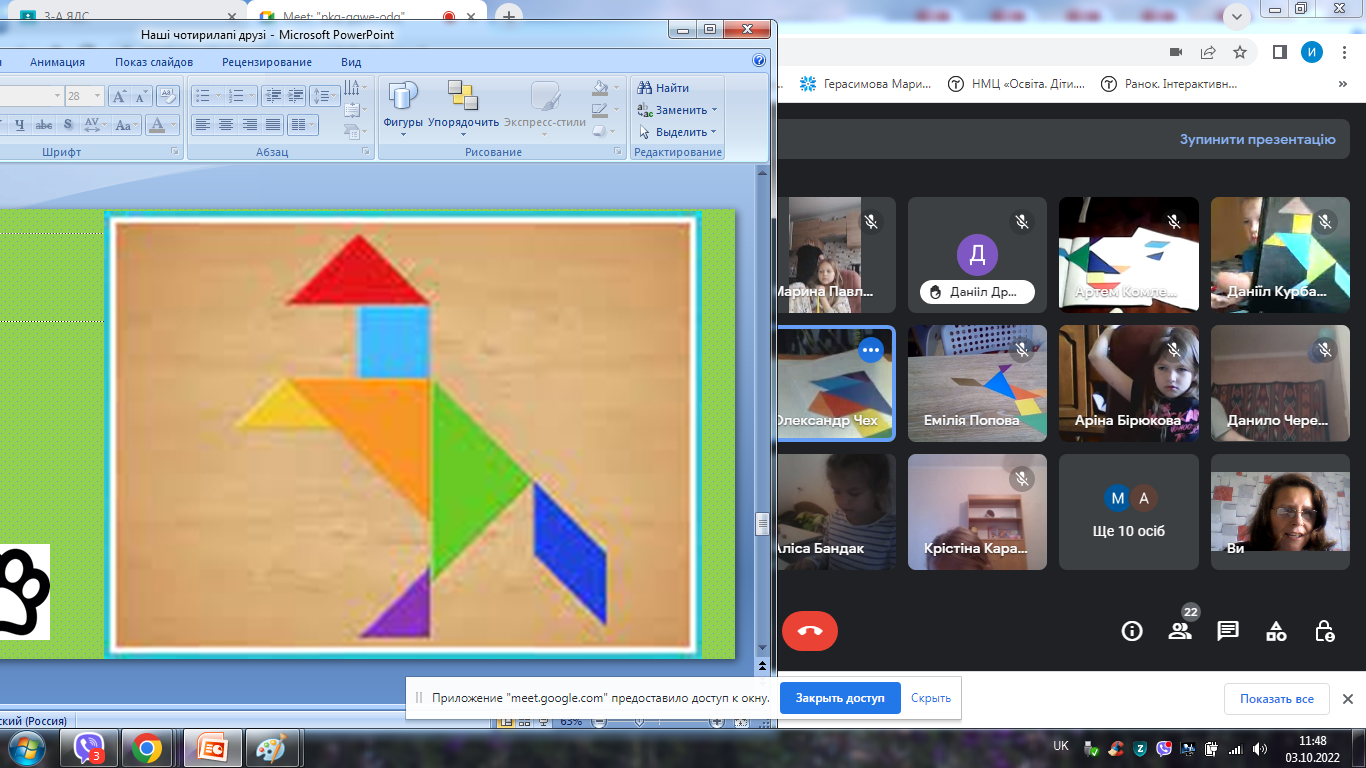The width and height of the screenshot is (1366, 768).
Task: Open the Meet chat panel icon
Action: point(1228,631)
